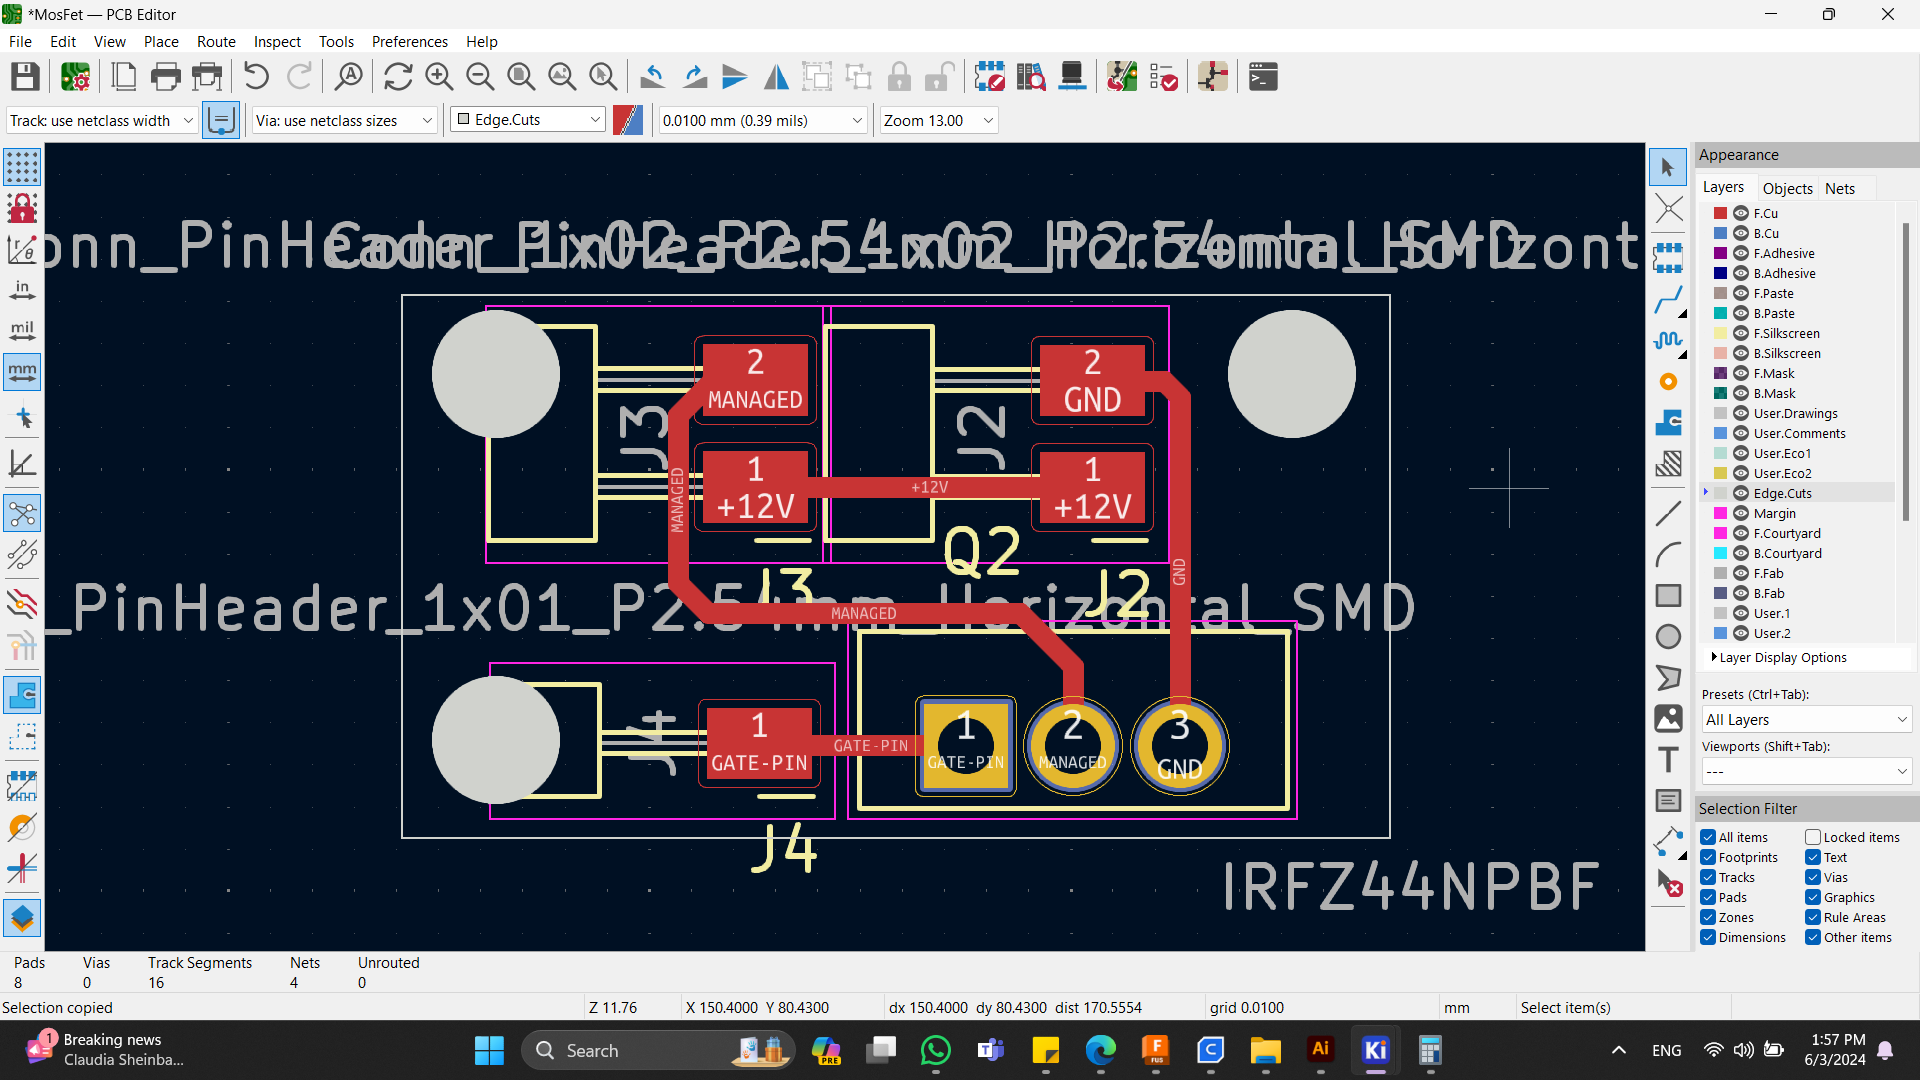Switch to the Objects tab
Screen dimensions: 1920x1080
[x=1787, y=188]
